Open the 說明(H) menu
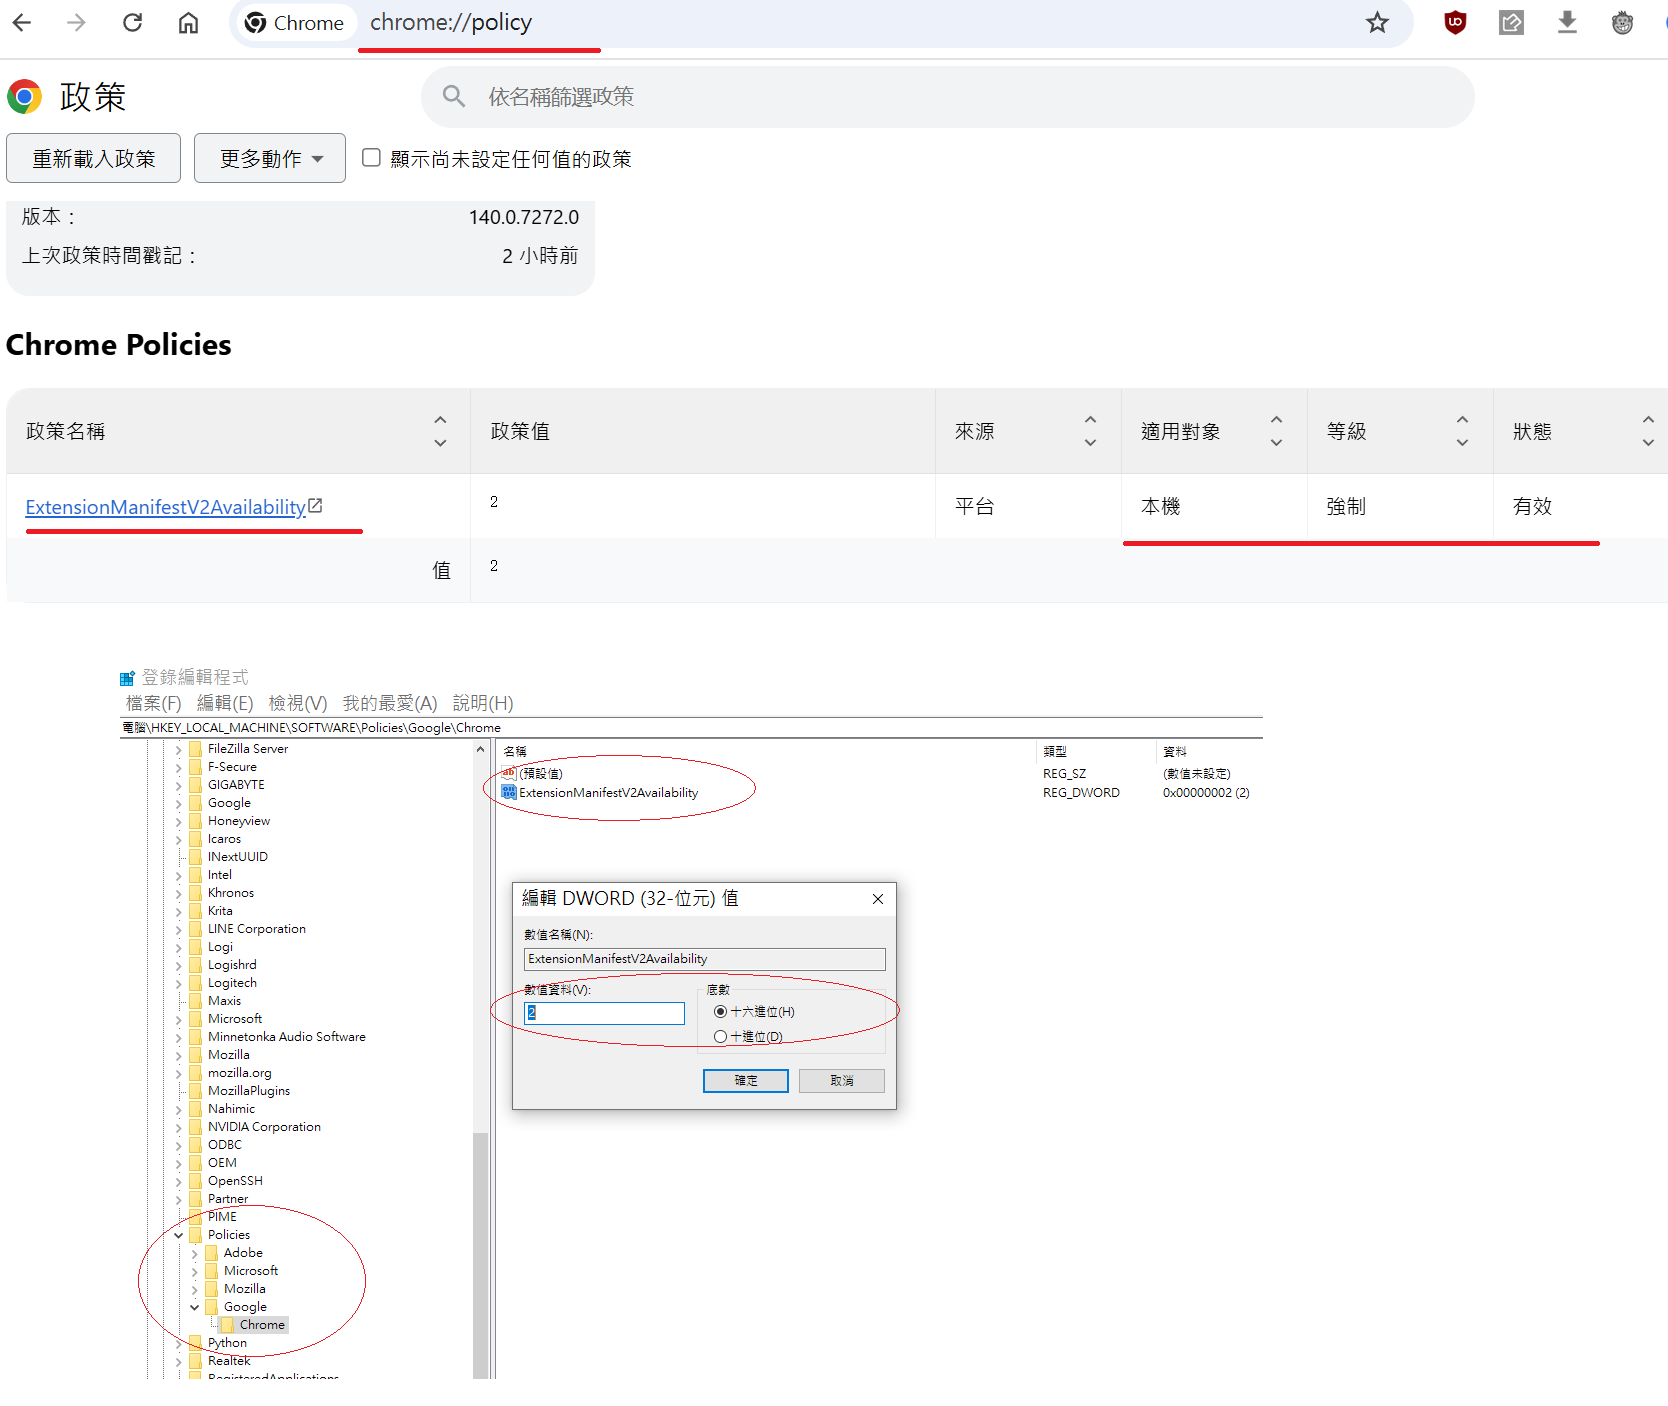This screenshot has width=1668, height=1406. (483, 703)
